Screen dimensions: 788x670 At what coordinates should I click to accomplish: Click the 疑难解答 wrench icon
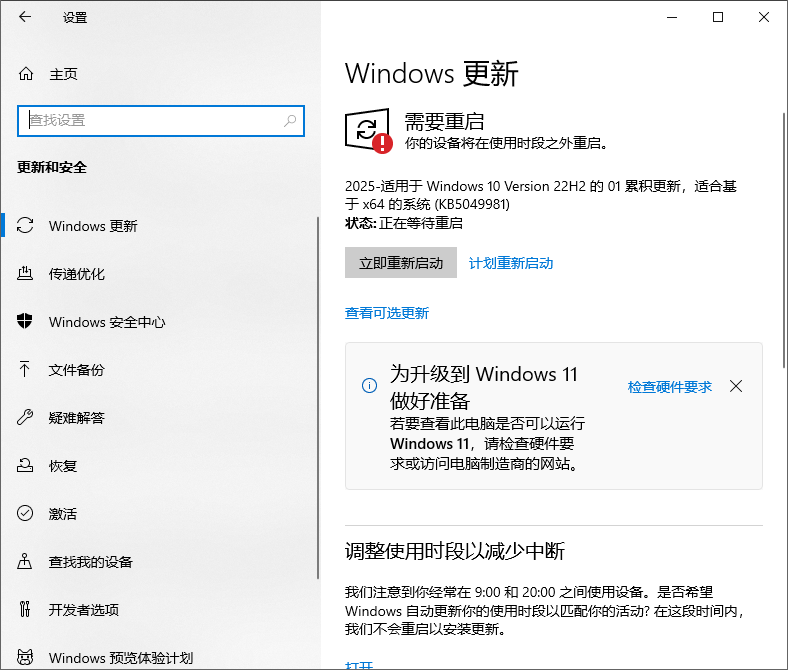point(25,417)
